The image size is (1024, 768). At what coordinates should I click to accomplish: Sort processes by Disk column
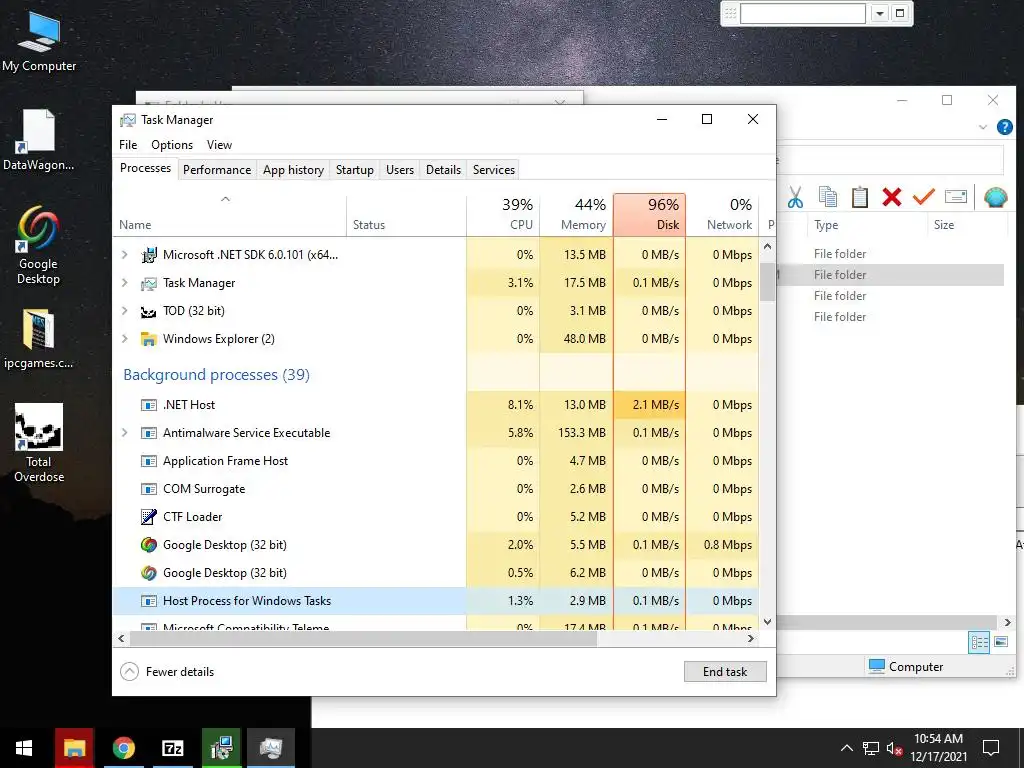coord(650,215)
